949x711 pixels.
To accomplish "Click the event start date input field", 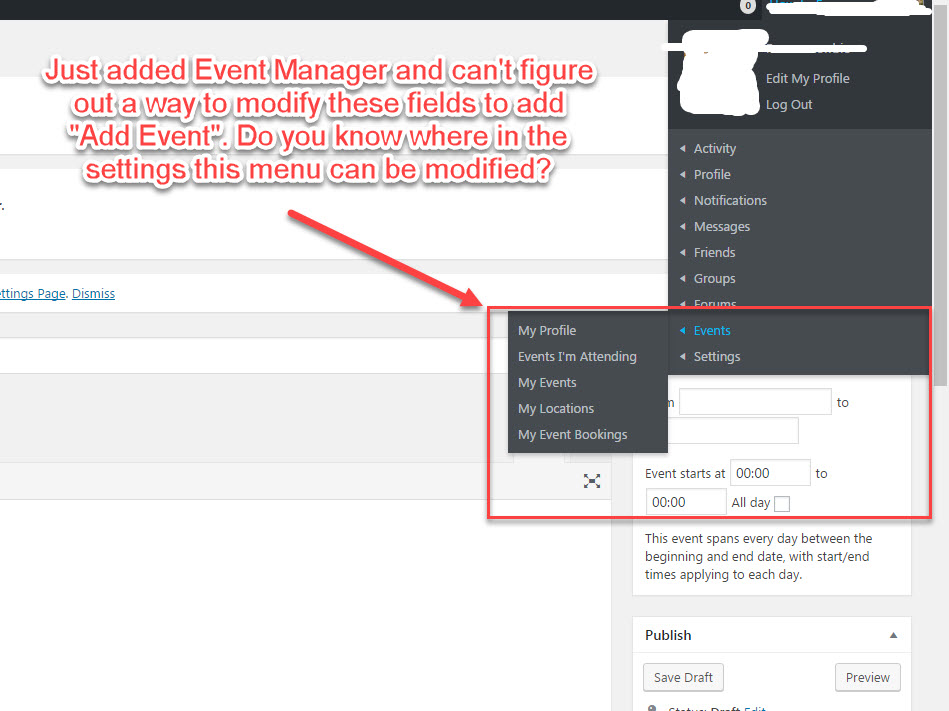I will tap(755, 403).
